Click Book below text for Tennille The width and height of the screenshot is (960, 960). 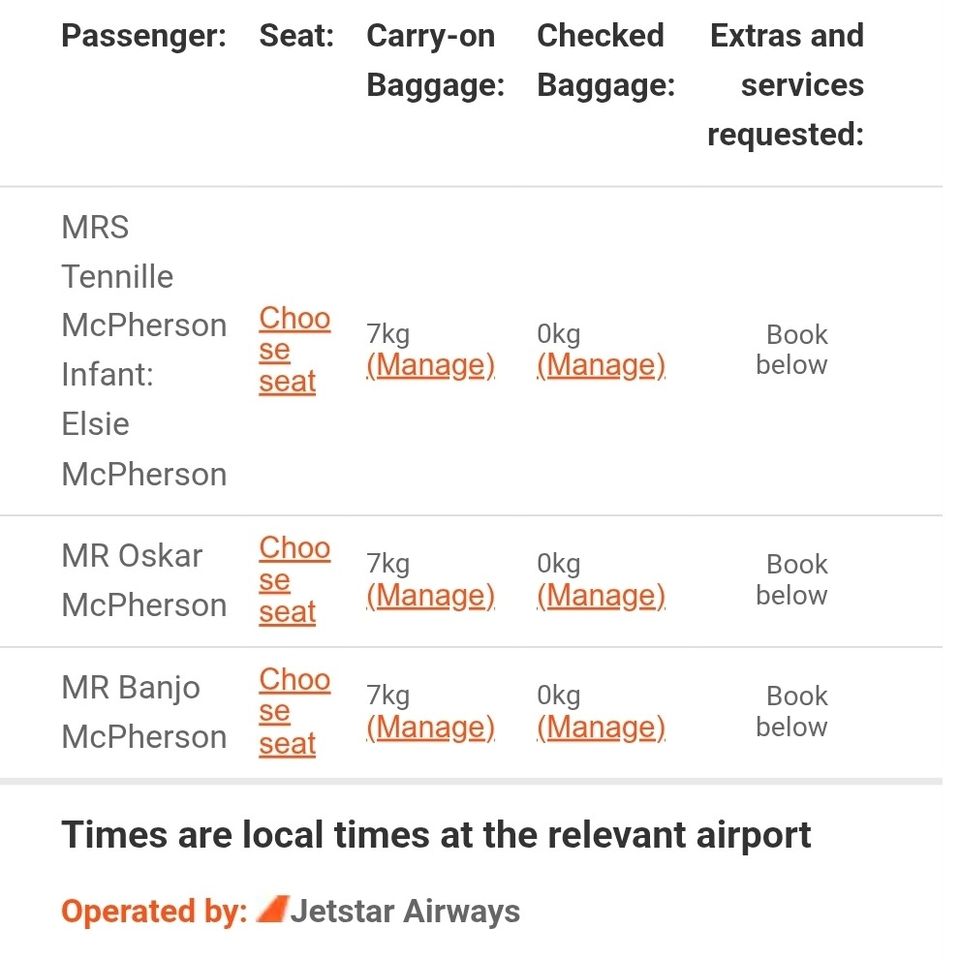[792, 350]
